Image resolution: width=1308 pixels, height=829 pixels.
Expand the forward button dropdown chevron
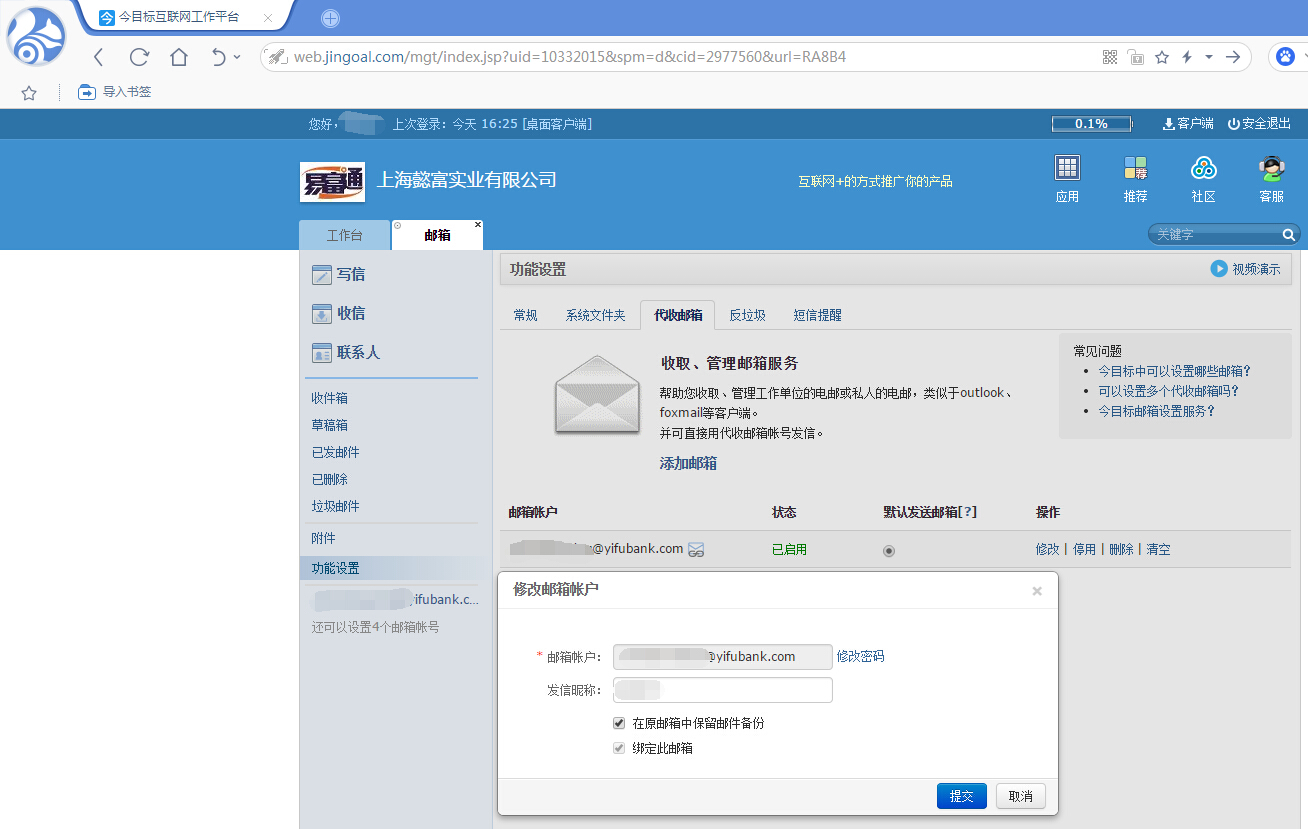click(1208, 57)
